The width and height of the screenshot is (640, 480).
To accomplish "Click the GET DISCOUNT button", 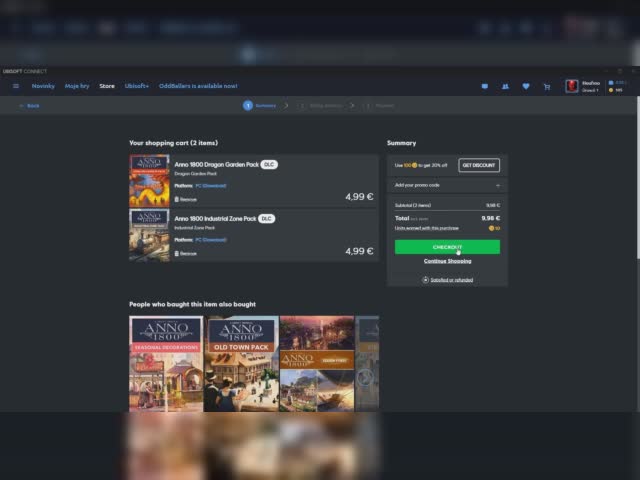I will pyautogui.click(x=479, y=165).
